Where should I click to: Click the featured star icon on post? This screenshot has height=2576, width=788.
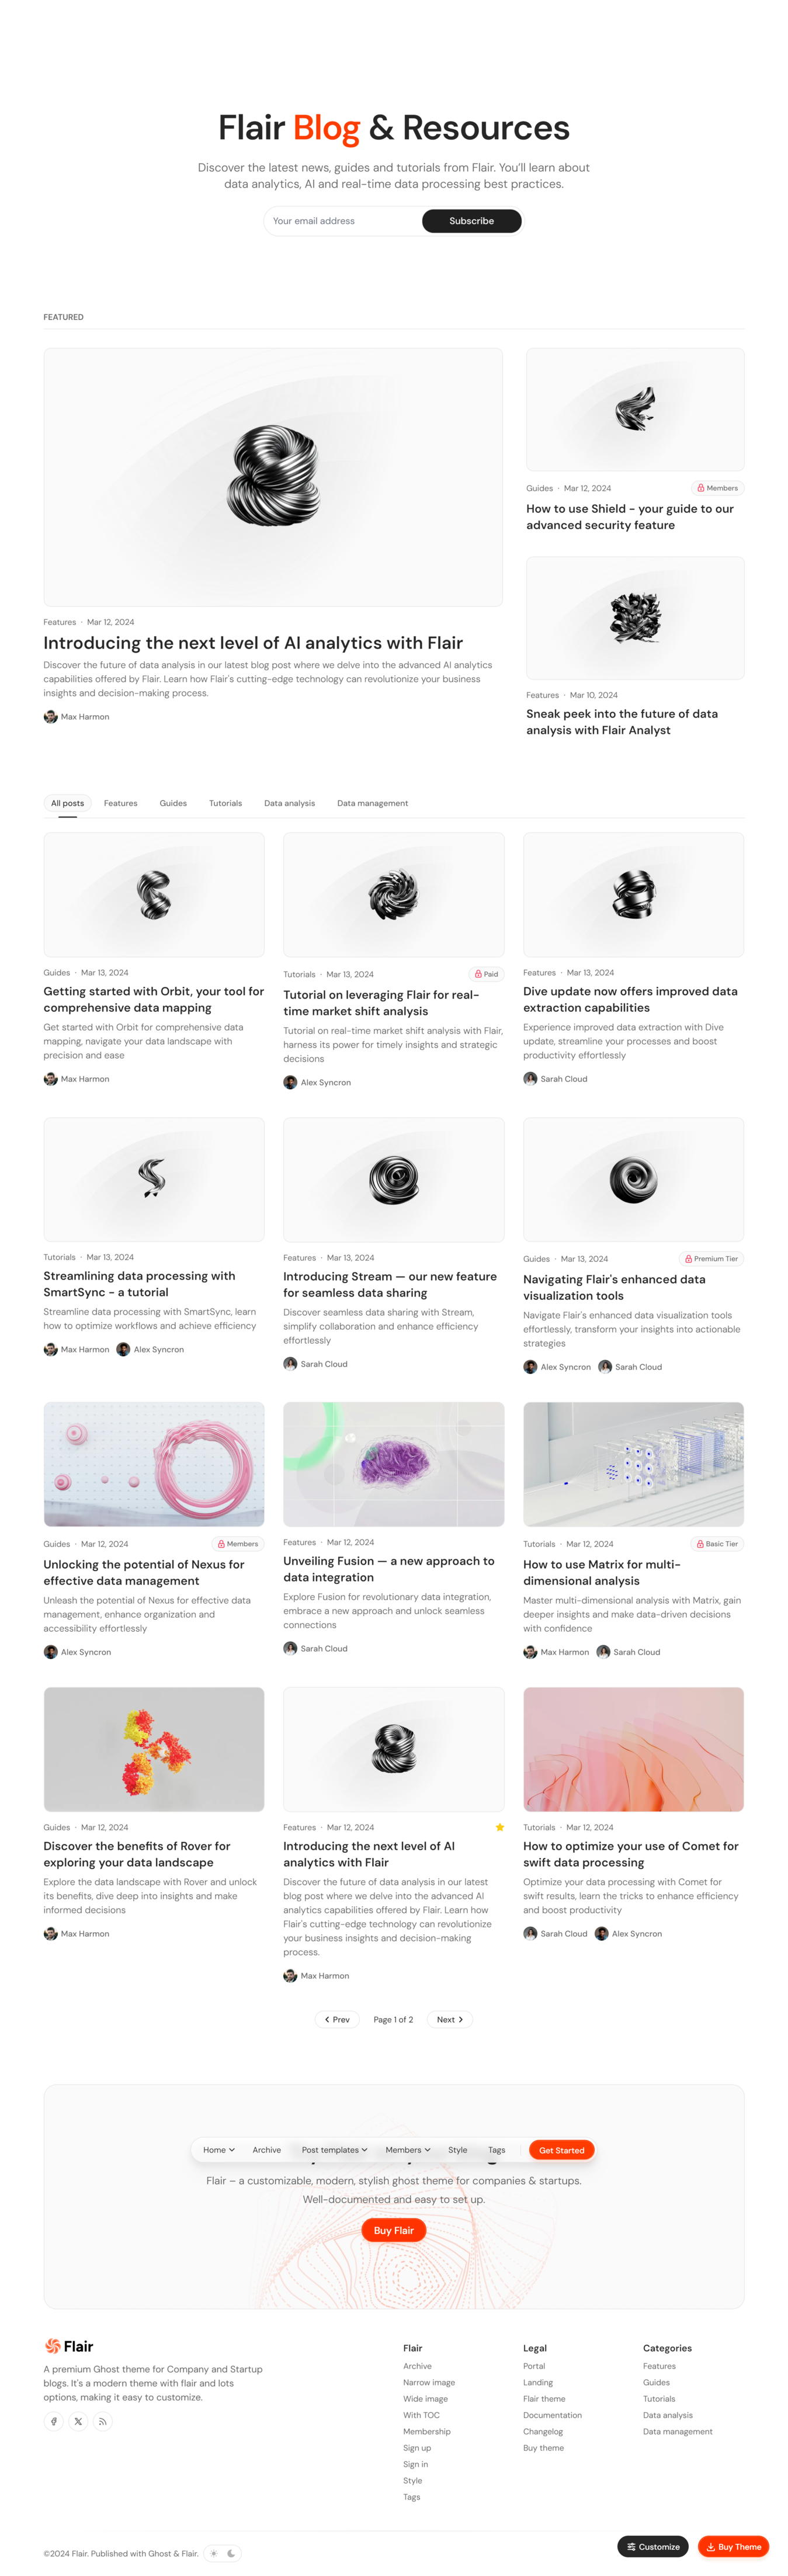click(499, 1827)
